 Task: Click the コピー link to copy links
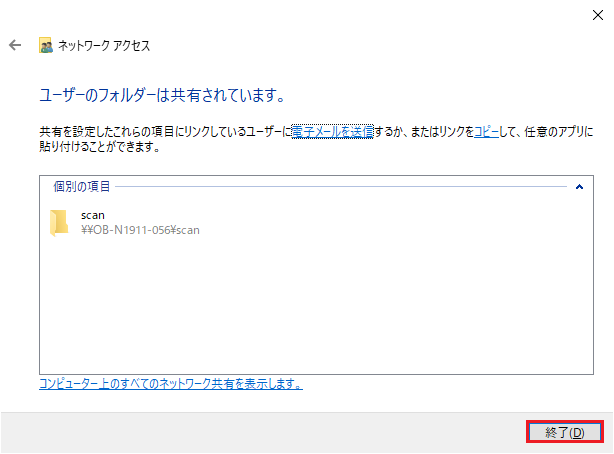[486, 132]
